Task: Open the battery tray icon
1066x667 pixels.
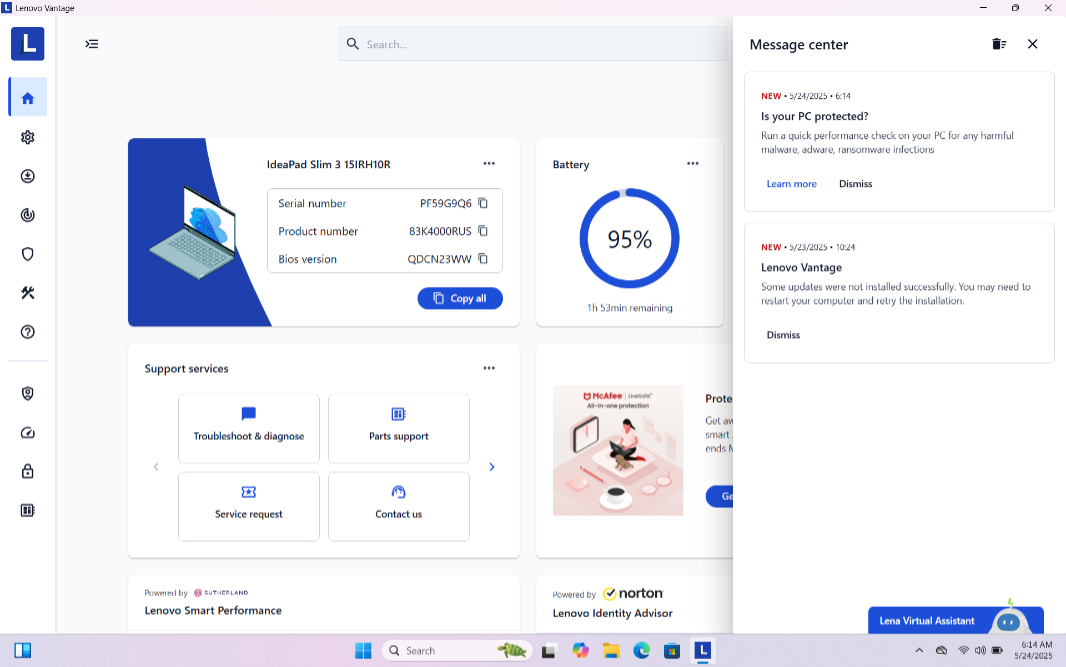Action: [997, 651]
